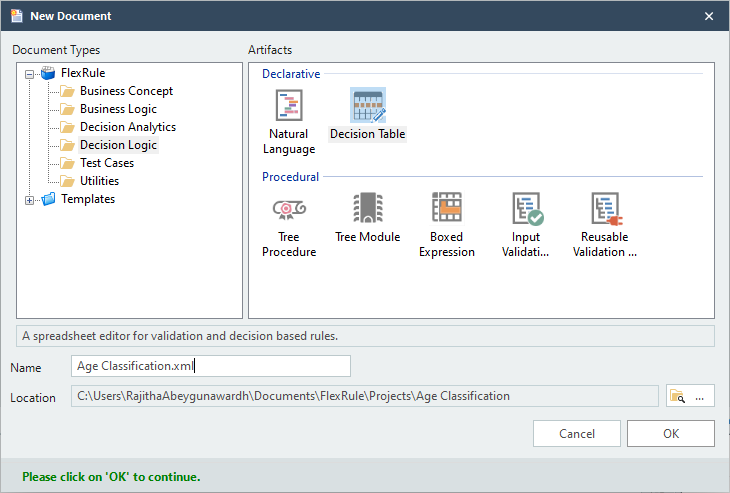Image resolution: width=730 pixels, height=493 pixels.
Task: Select Utilities in document types
Action: pos(99,181)
